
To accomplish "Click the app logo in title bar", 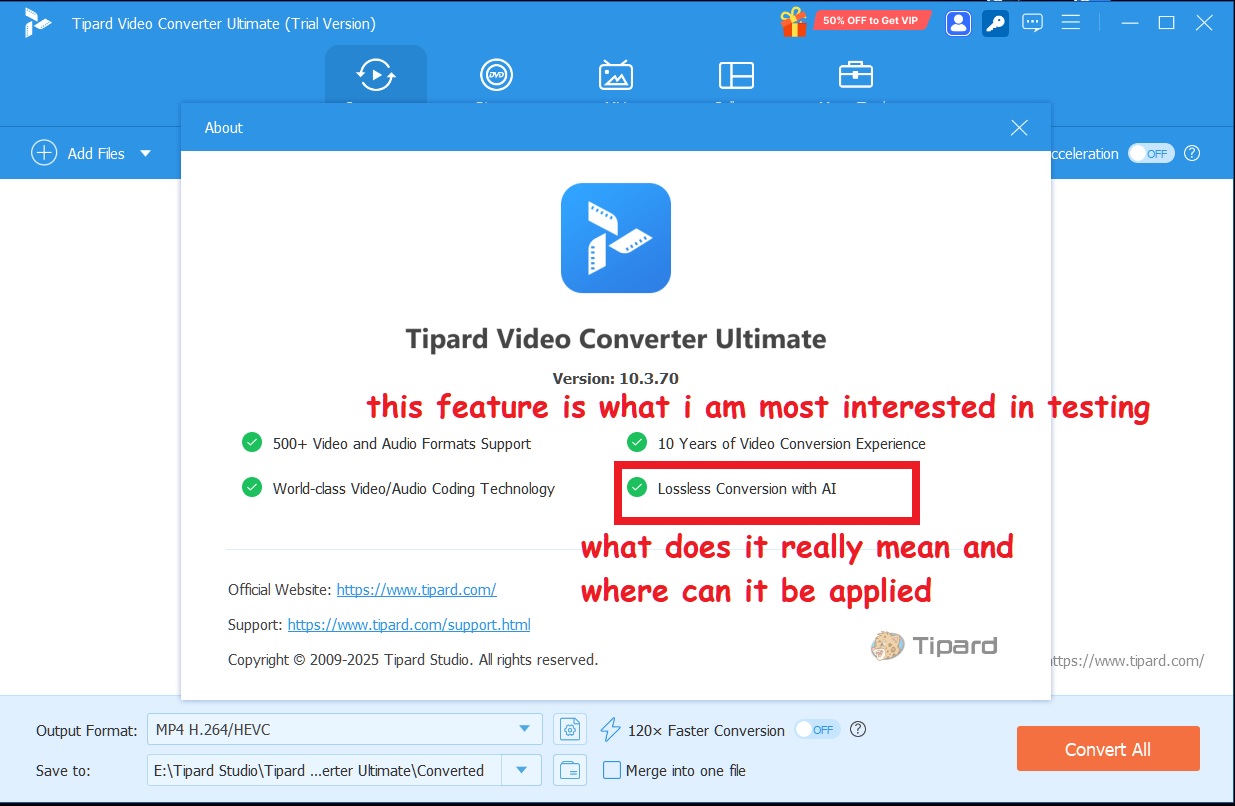I will 38,23.
